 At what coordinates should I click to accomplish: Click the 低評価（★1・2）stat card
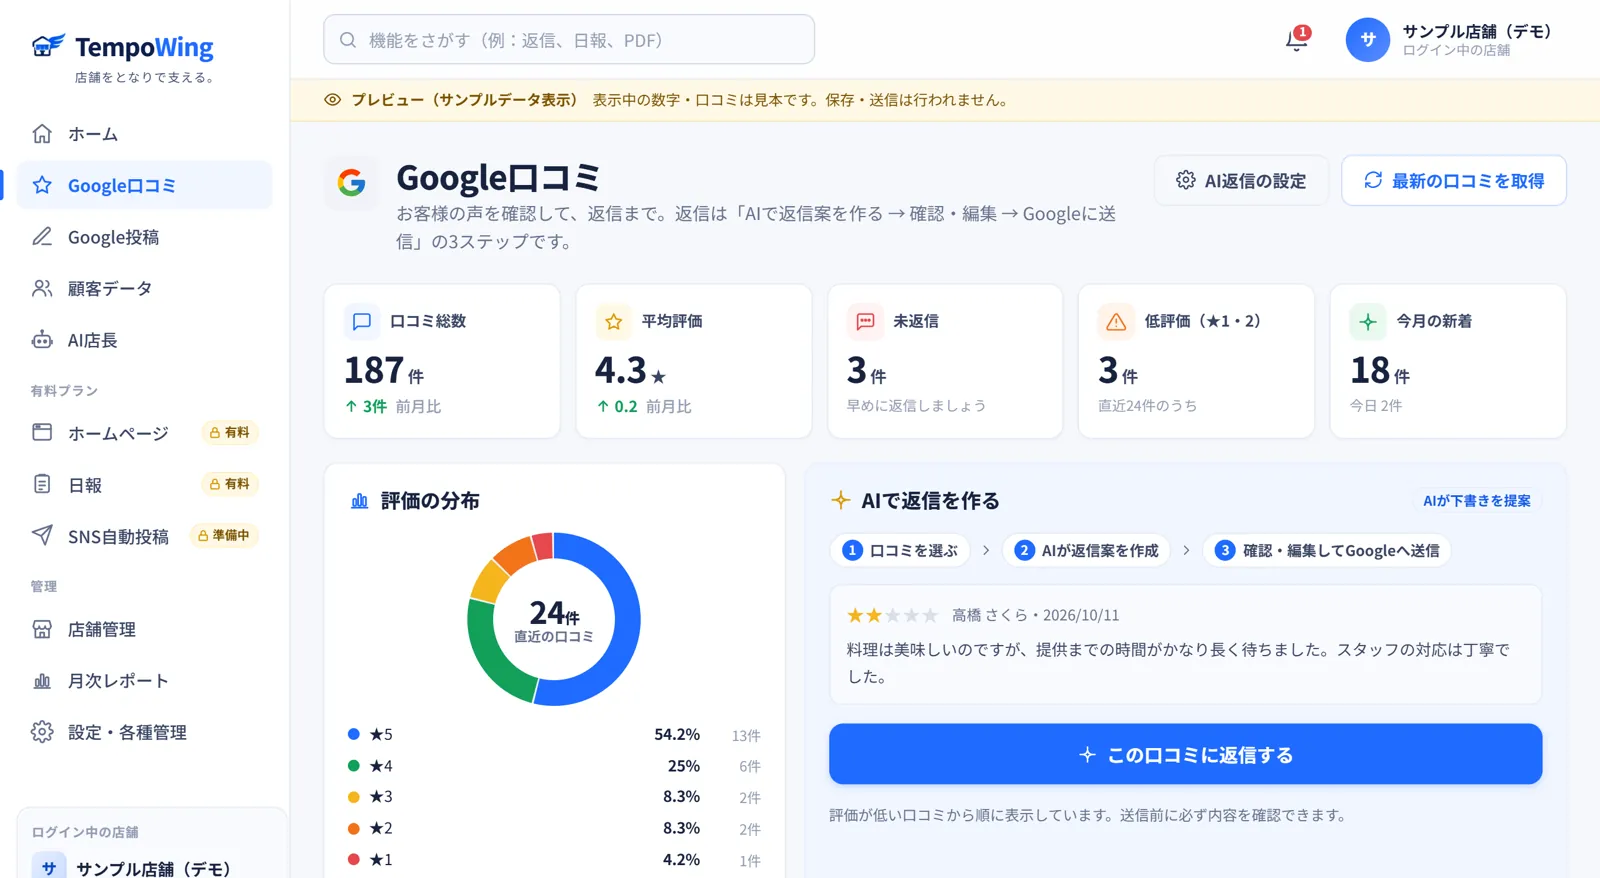click(1196, 361)
